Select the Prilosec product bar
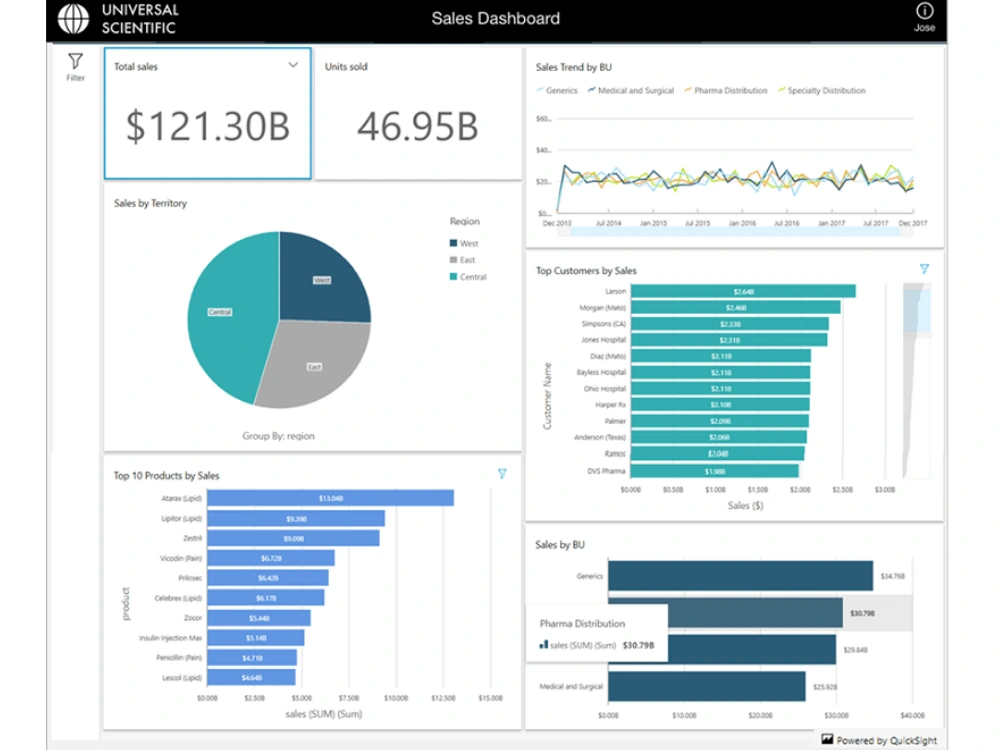Image resolution: width=1000 pixels, height=750 pixels. pos(268,578)
